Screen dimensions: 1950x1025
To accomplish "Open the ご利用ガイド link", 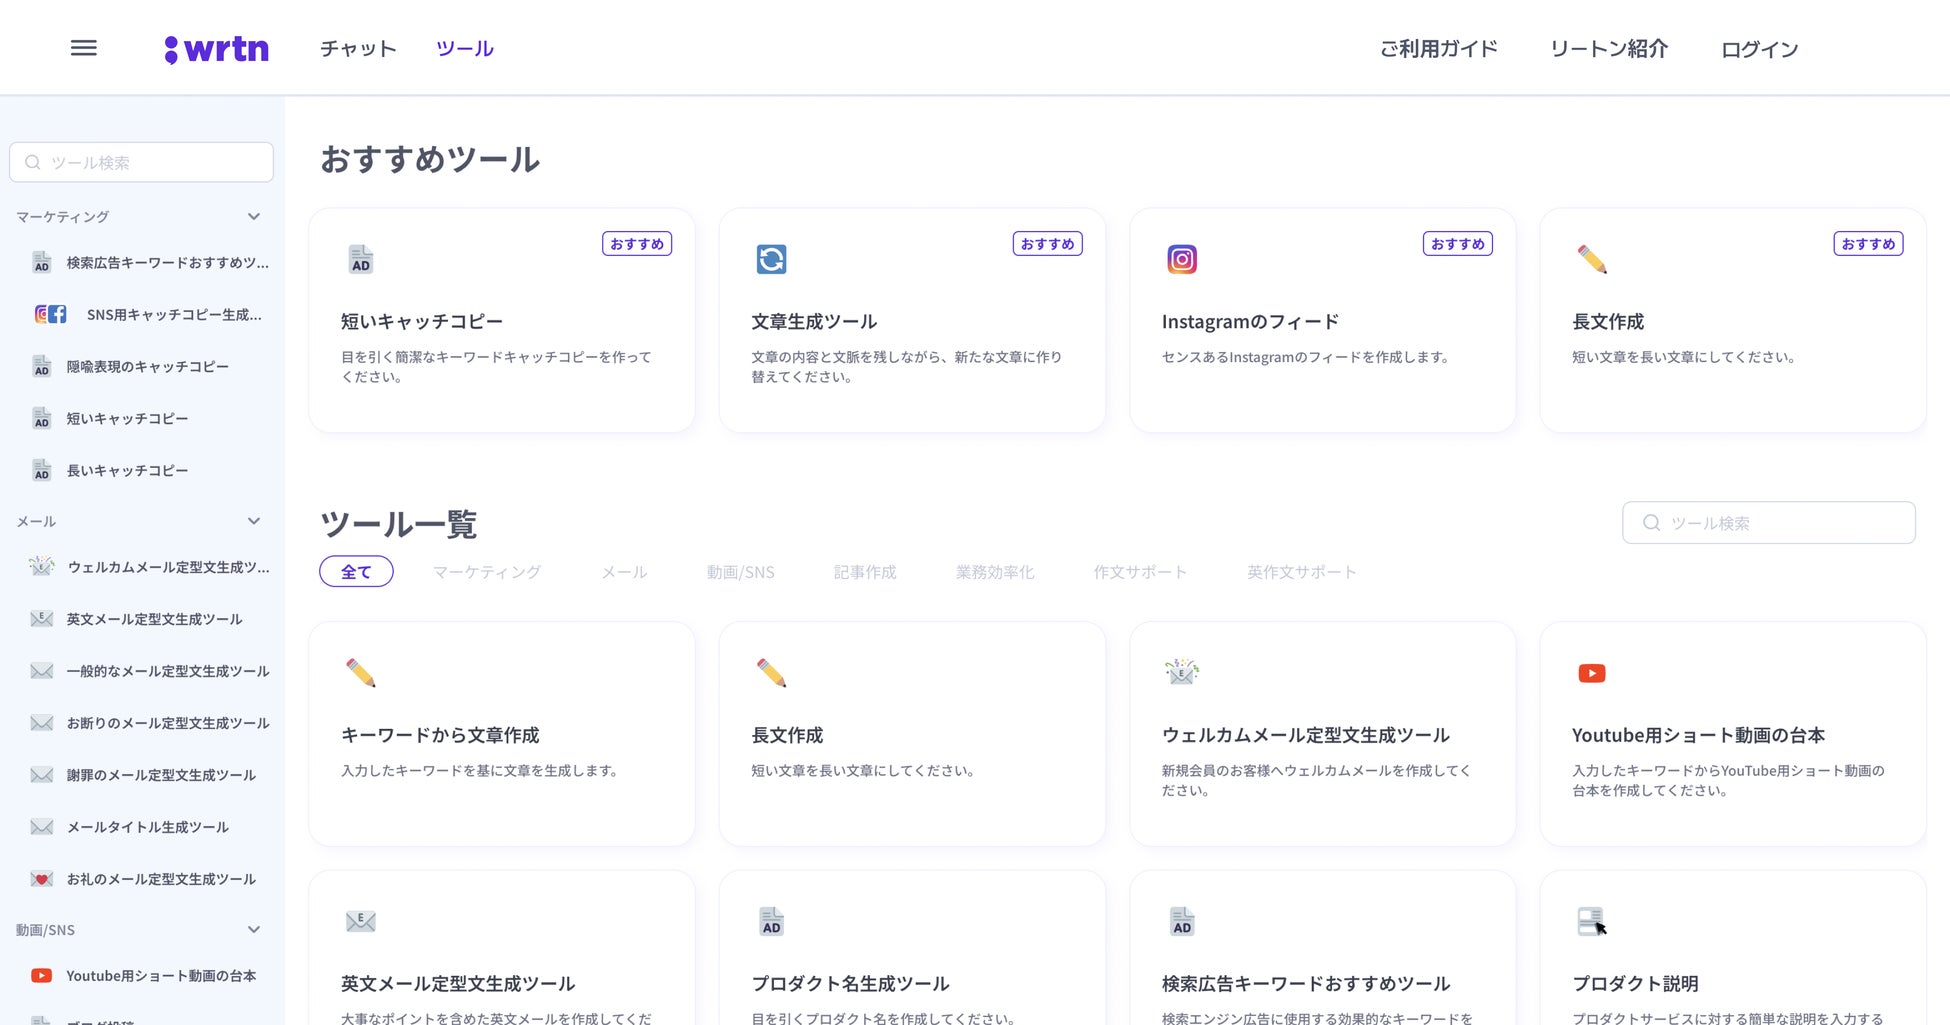I will 1439,49.
